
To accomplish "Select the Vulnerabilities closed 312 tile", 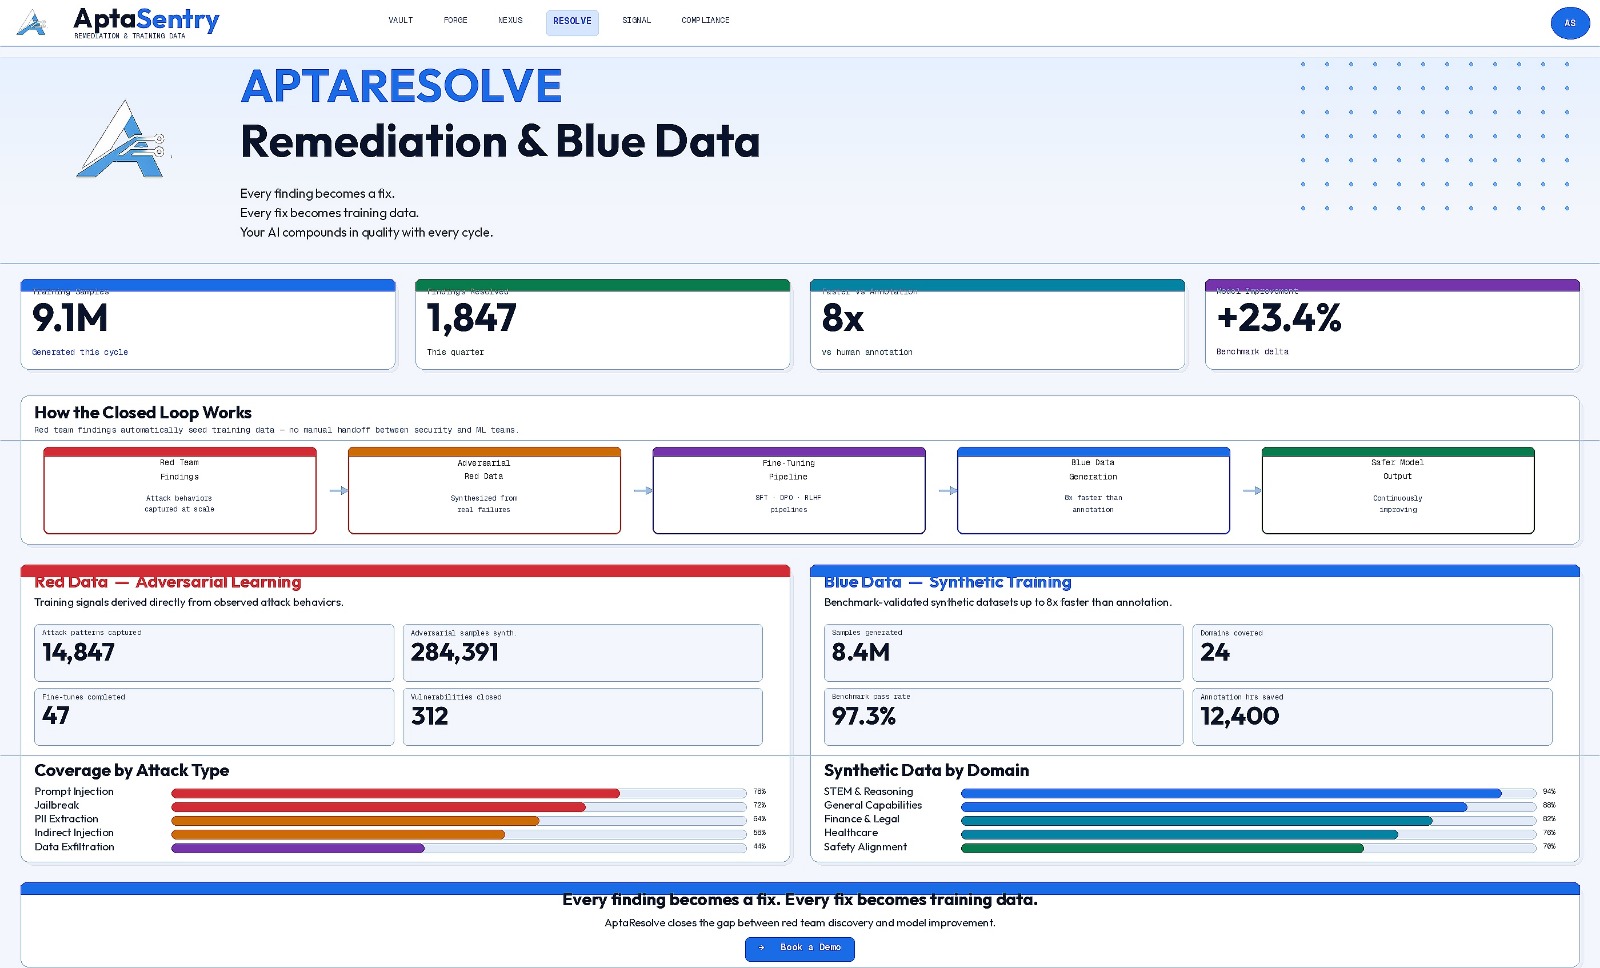I will coord(582,716).
